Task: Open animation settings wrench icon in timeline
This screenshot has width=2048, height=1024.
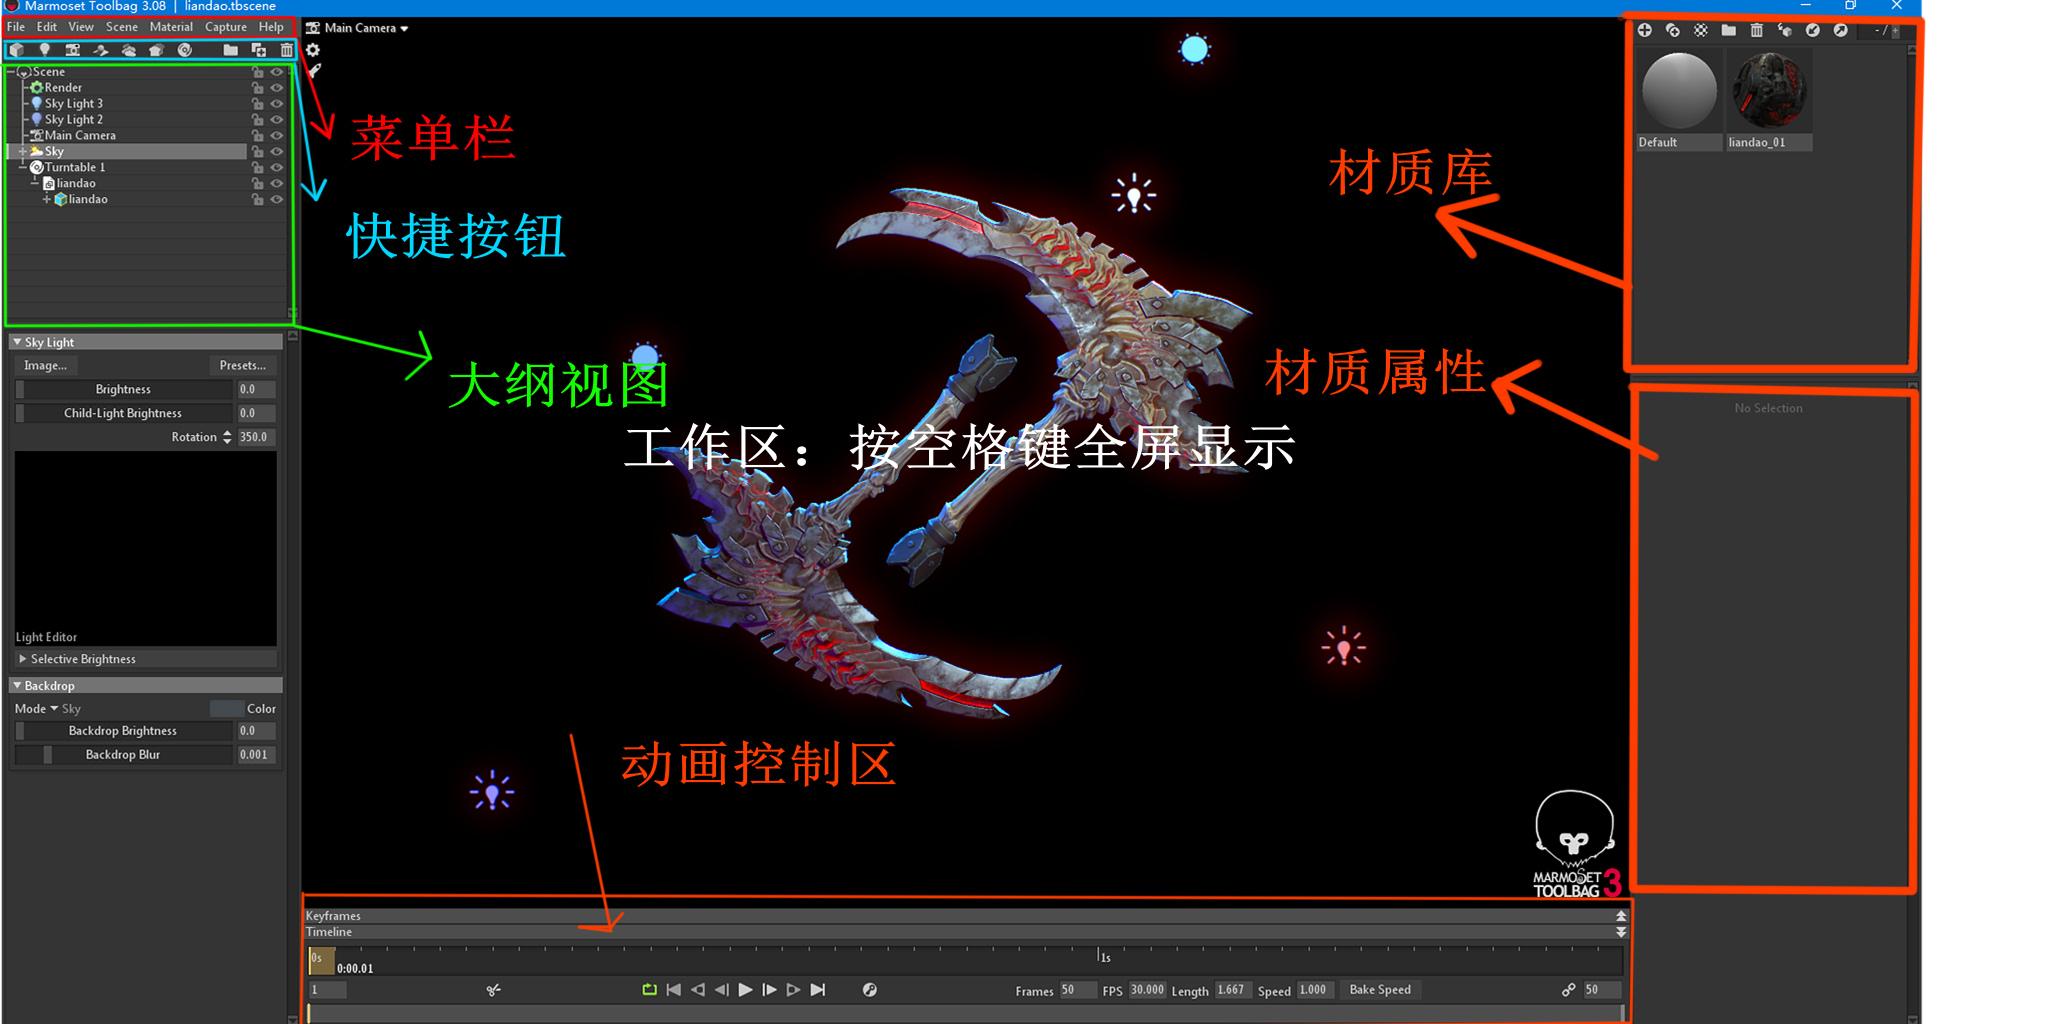Action: click(x=870, y=990)
